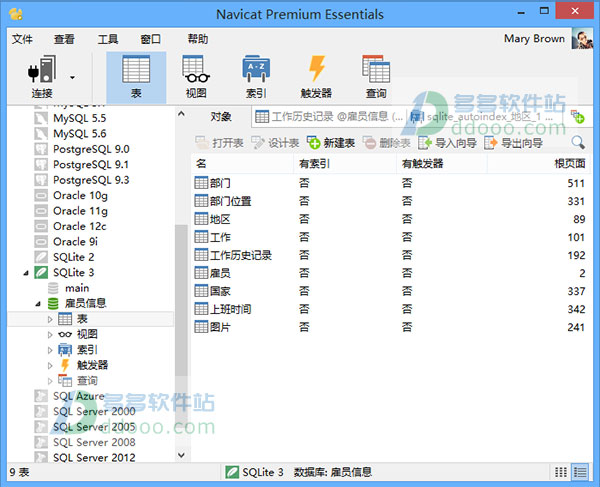Open the 帮助 menu
Image resolution: width=600 pixels, height=487 pixels.
198,39
